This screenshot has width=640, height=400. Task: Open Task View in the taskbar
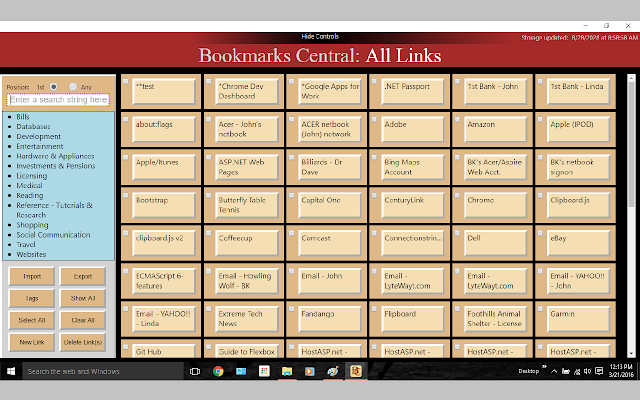point(195,371)
